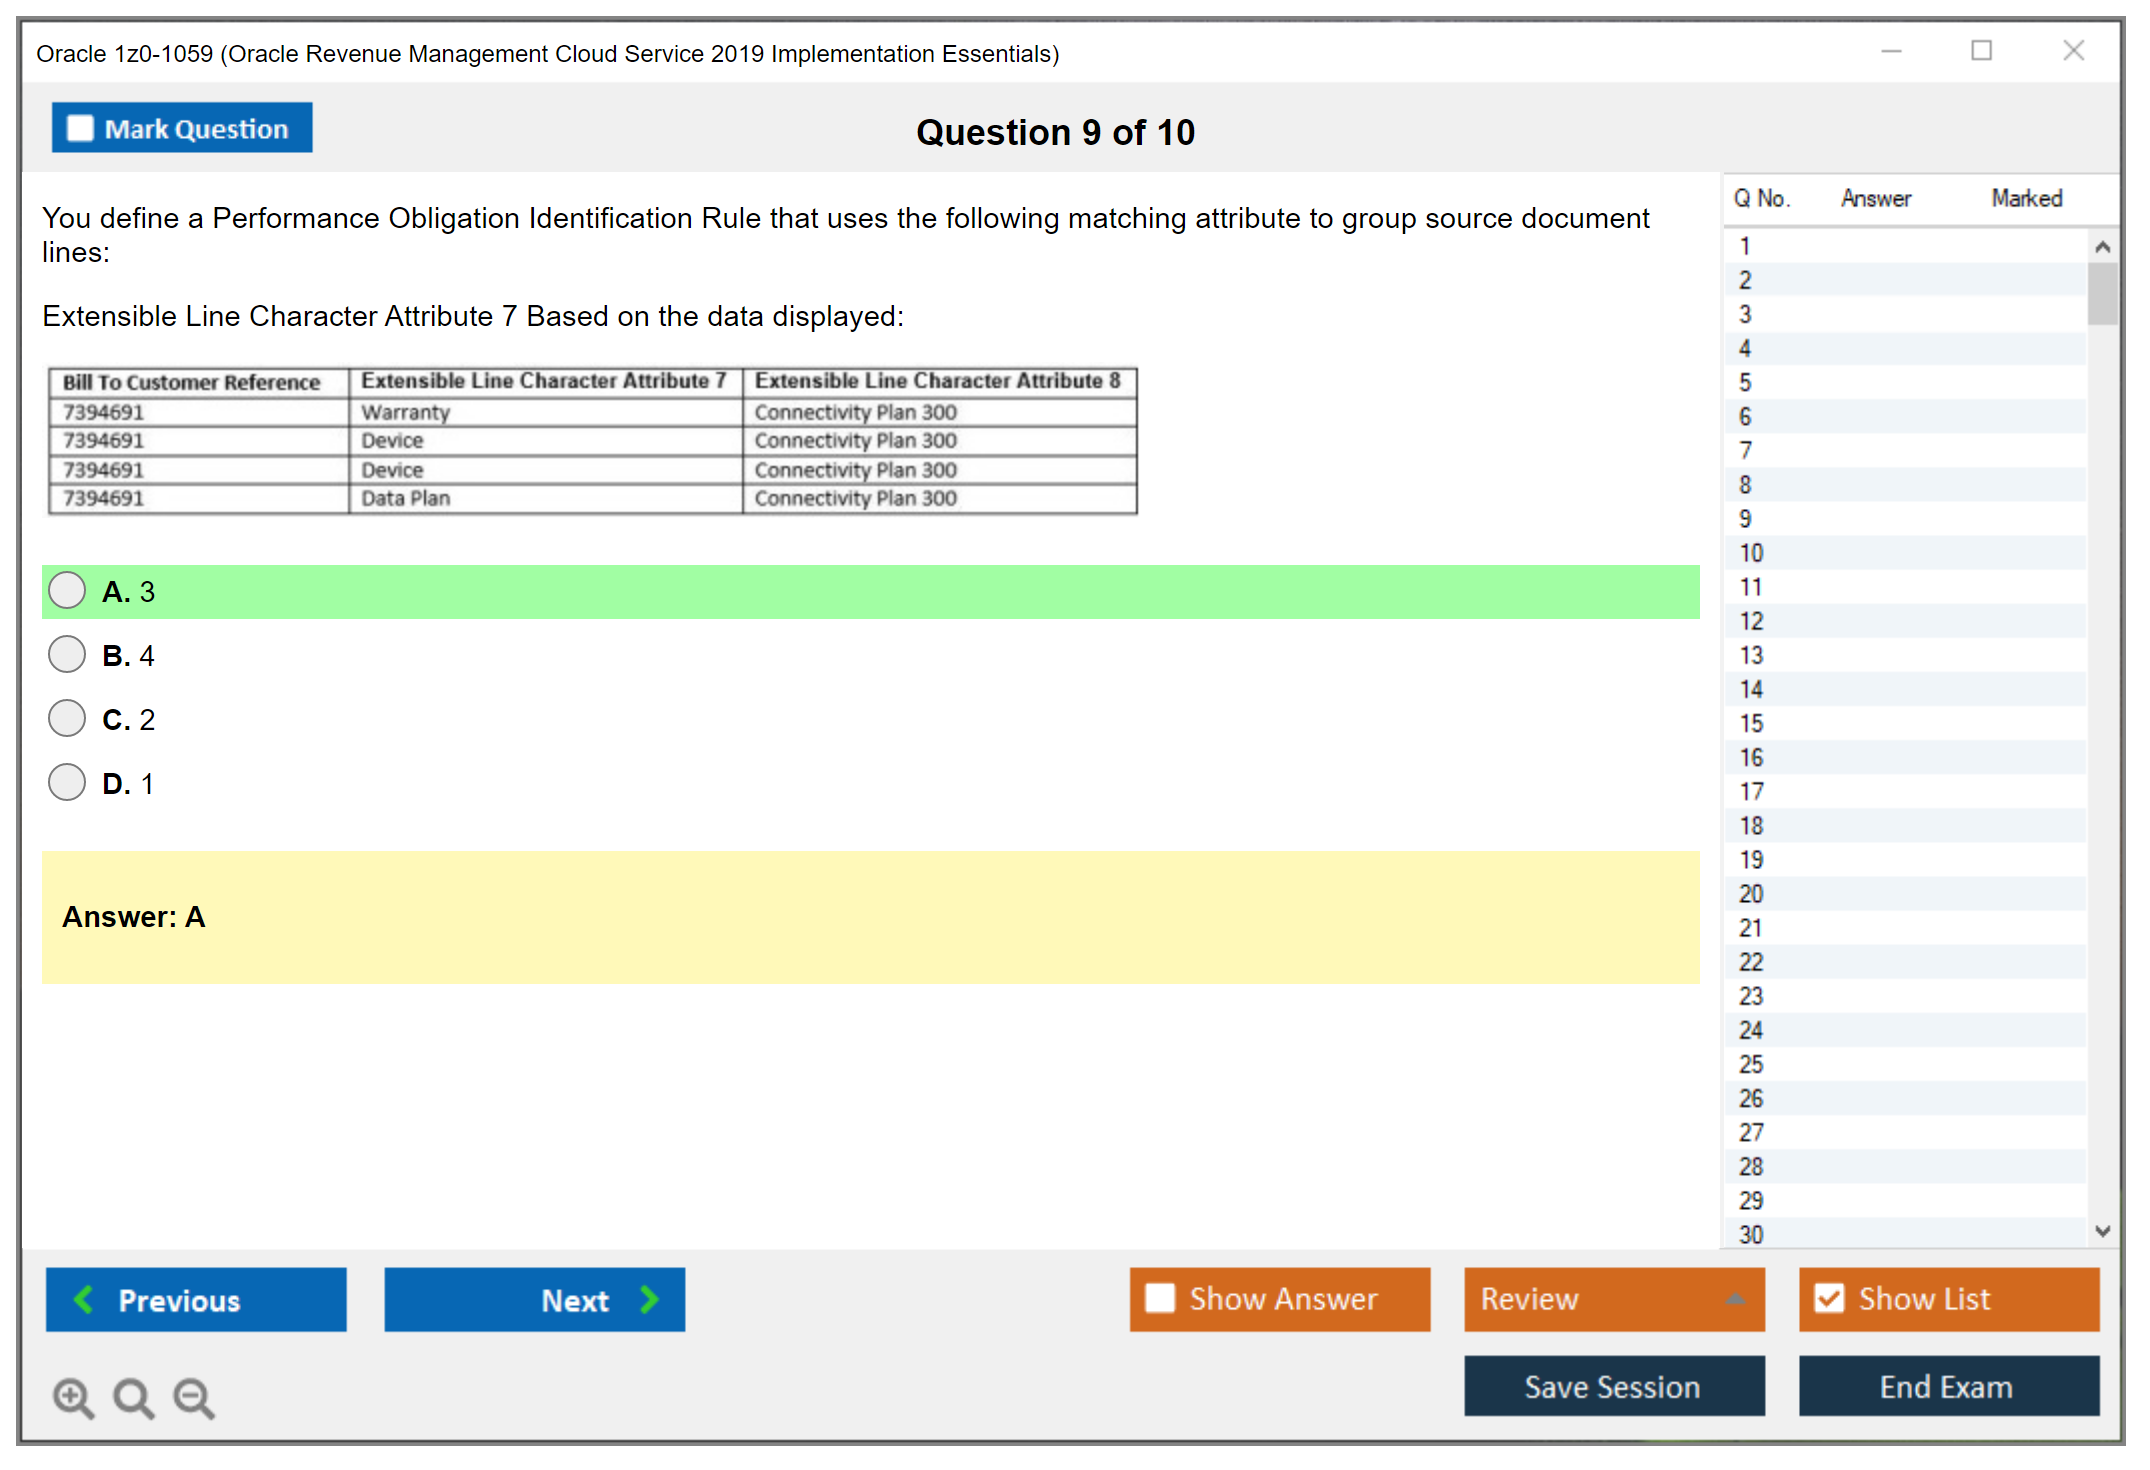Click the End Exam button
This screenshot has width=2150, height=1470.
tap(1947, 1387)
